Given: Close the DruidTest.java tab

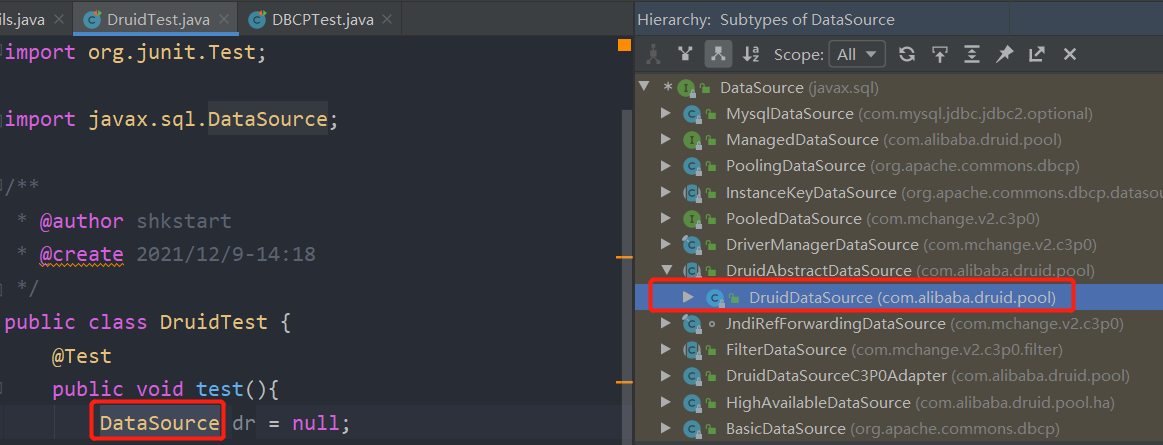Looking at the screenshot, I should (x=223, y=20).
